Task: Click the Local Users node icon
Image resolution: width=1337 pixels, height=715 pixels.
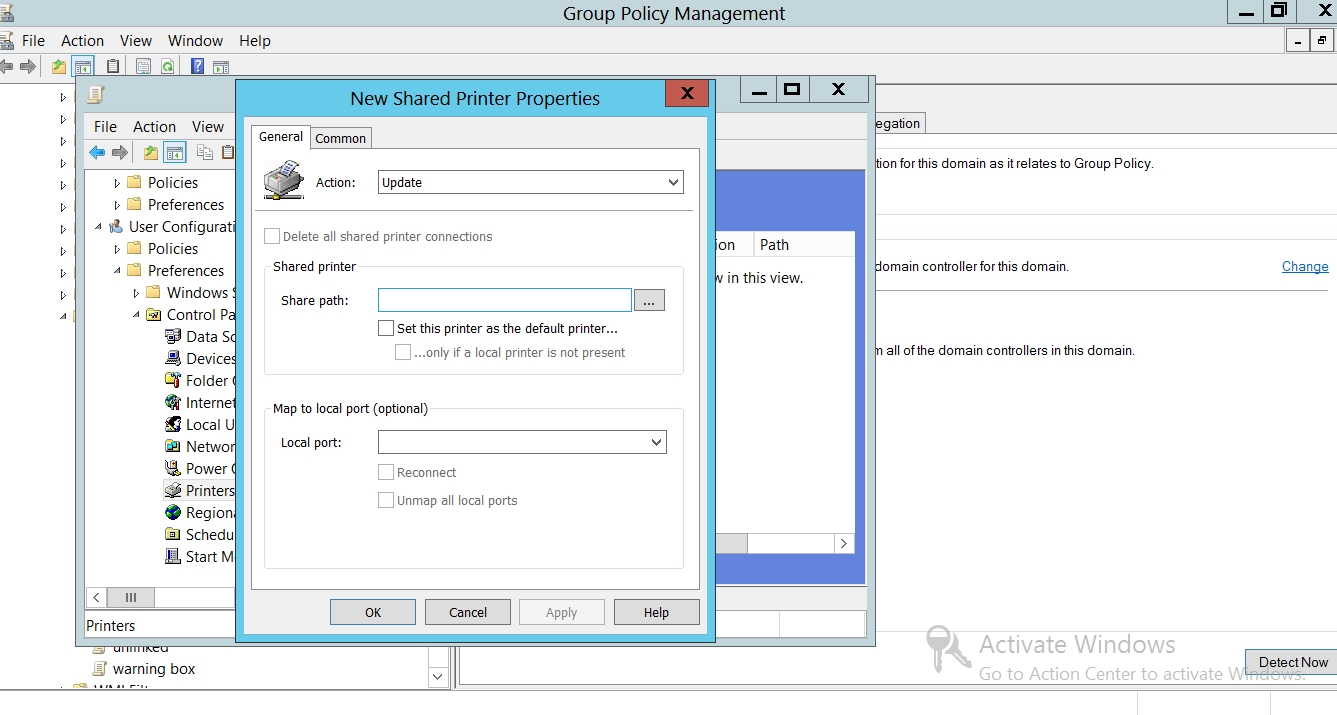Action: tap(173, 424)
